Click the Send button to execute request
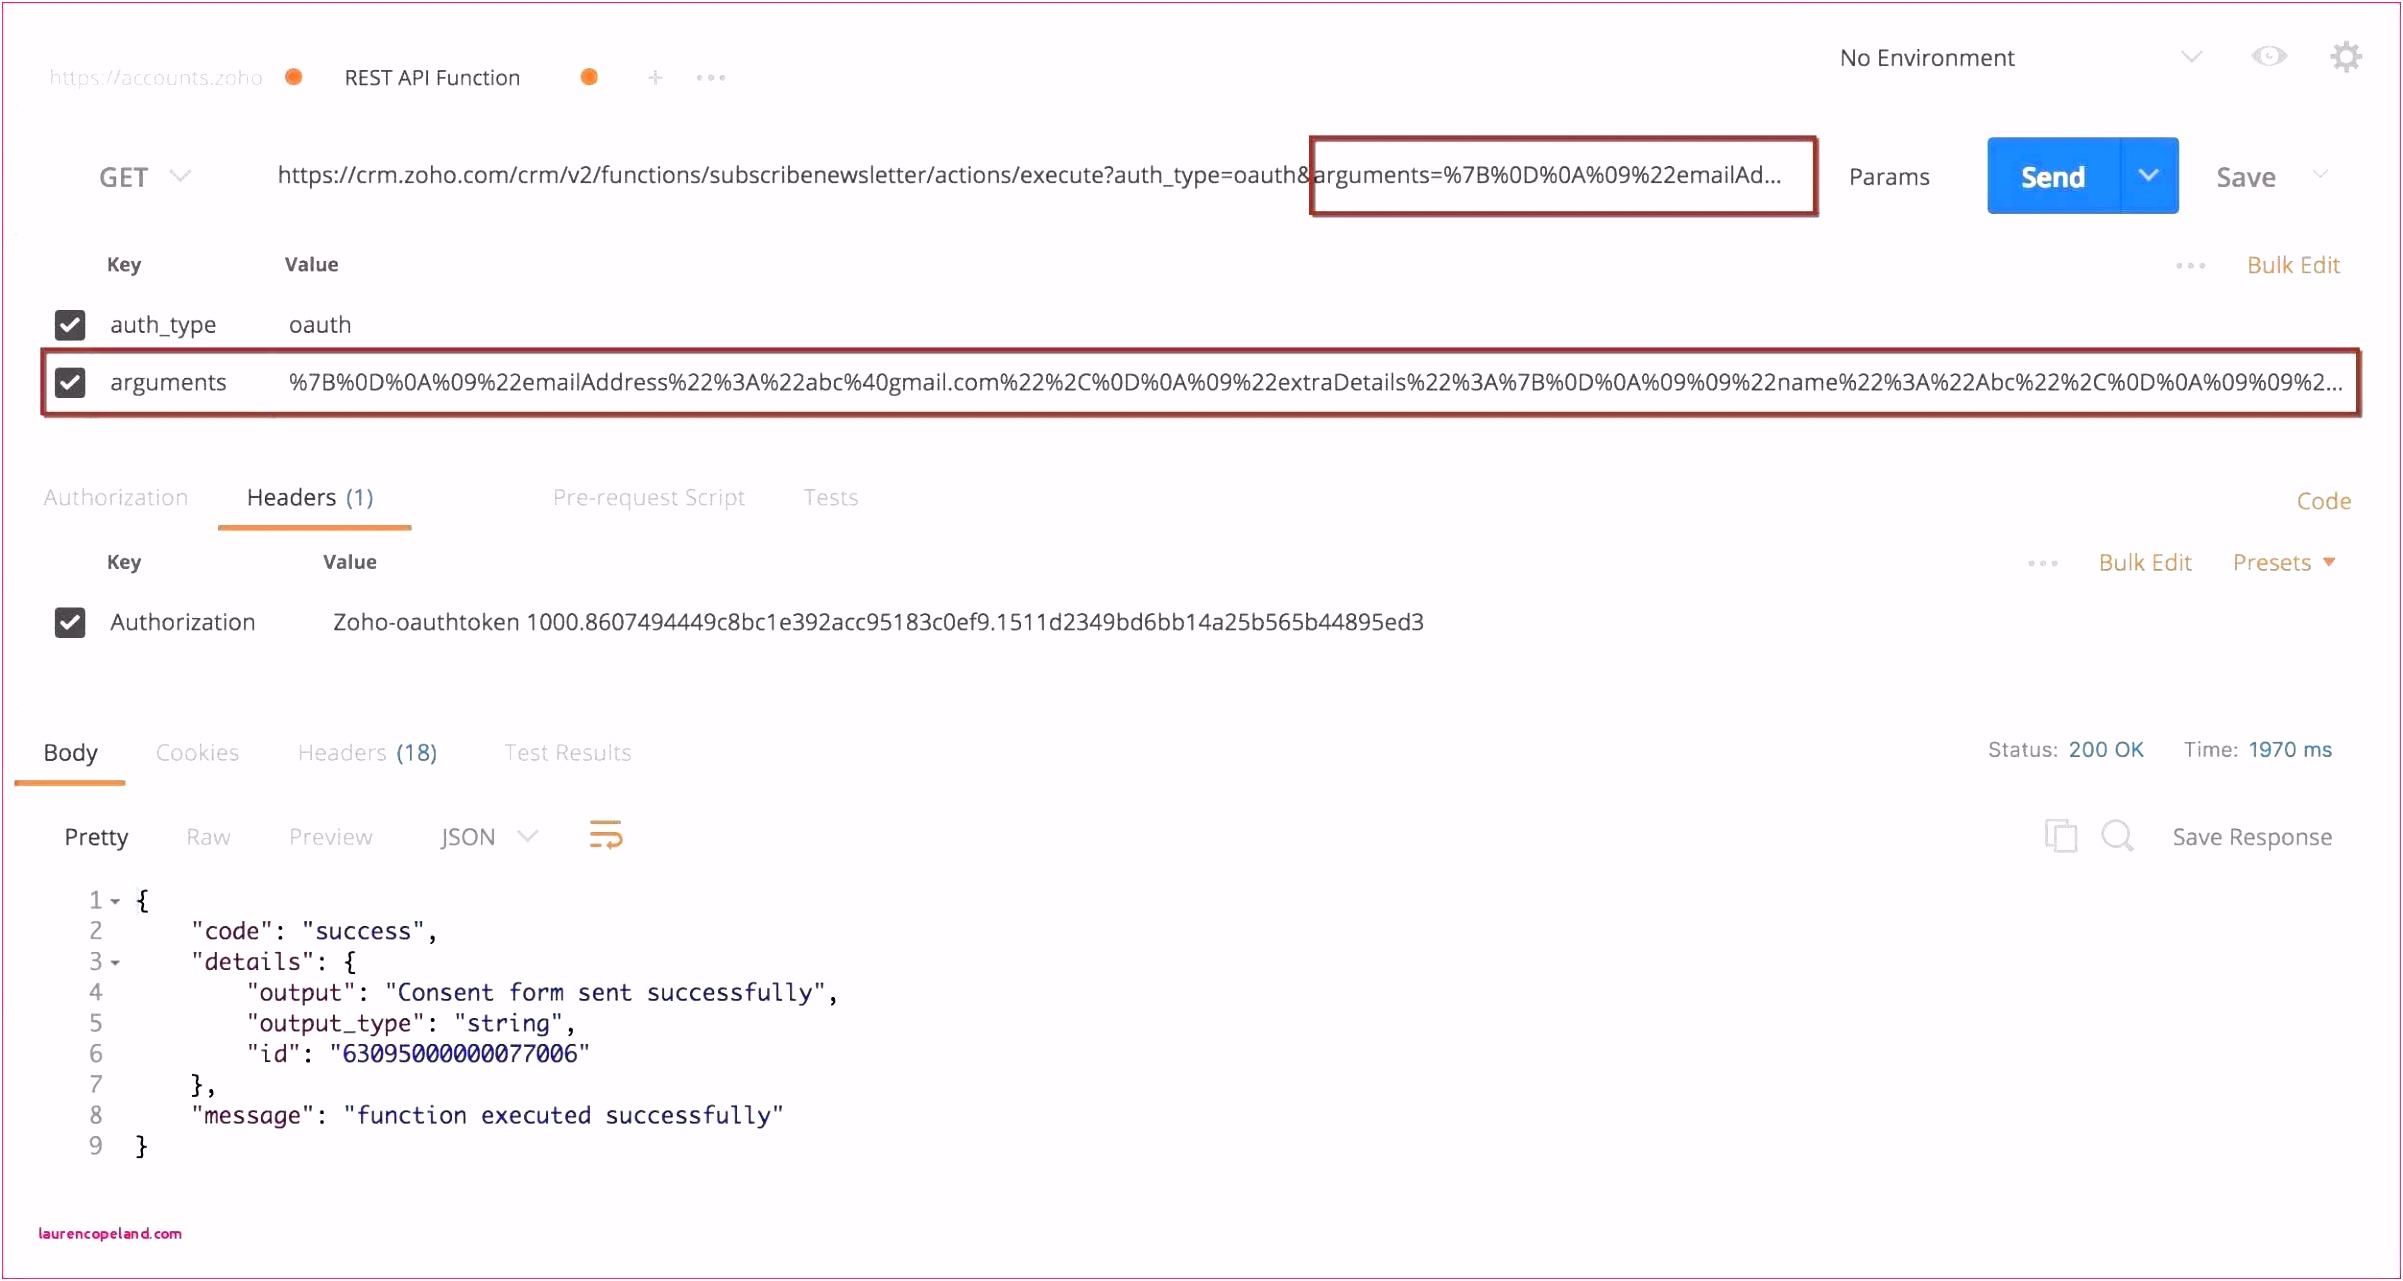The height and width of the screenshot is (1281, 2403). [x=2050, y=175]
